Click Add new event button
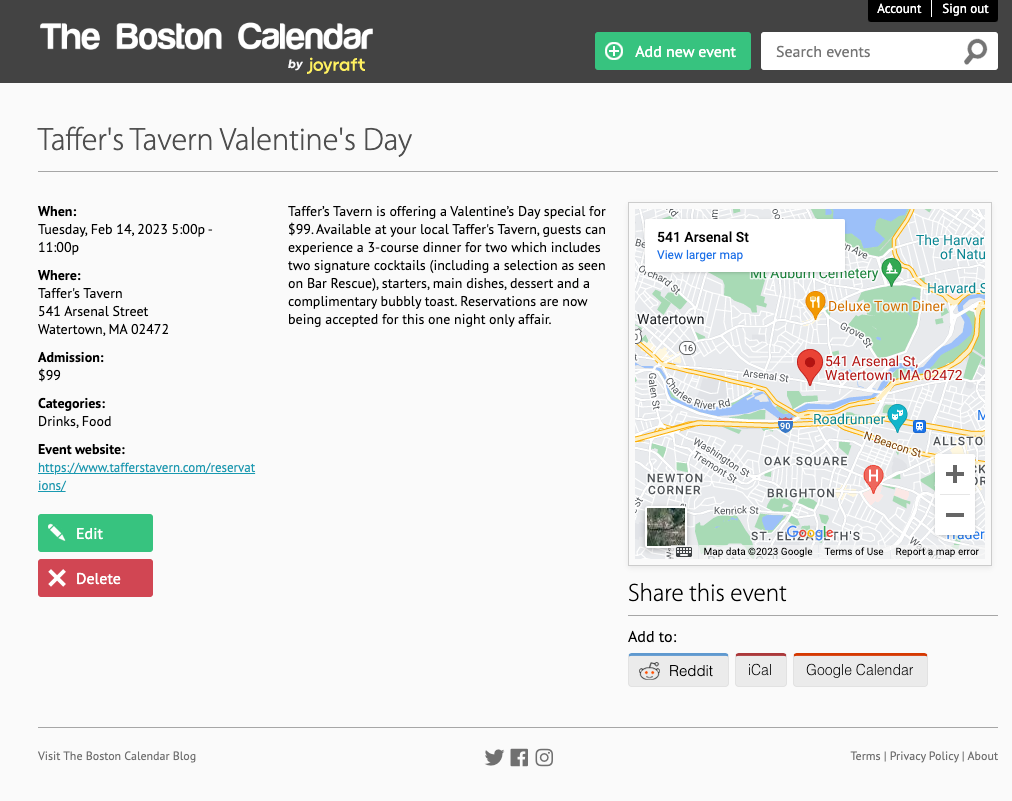1012x801 pixels. (673, 52)
